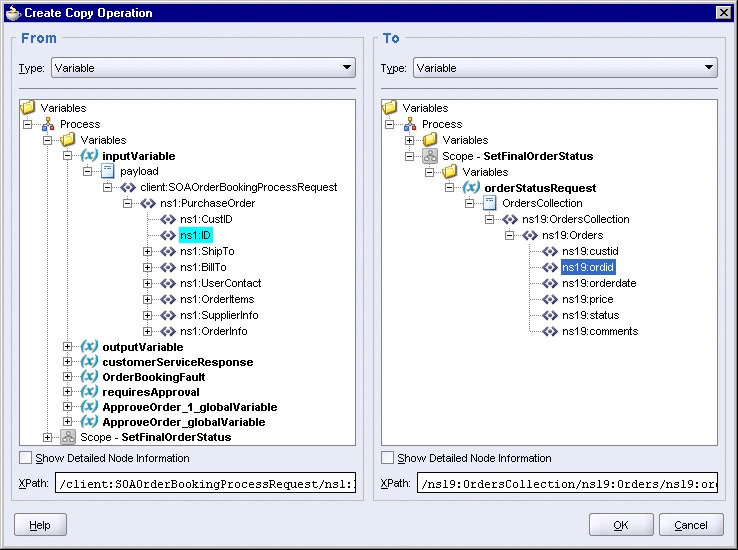Click the customerServiceResponse variable icon
The width and height of the screenshot is (738, 550).
[x=89, y=362]
